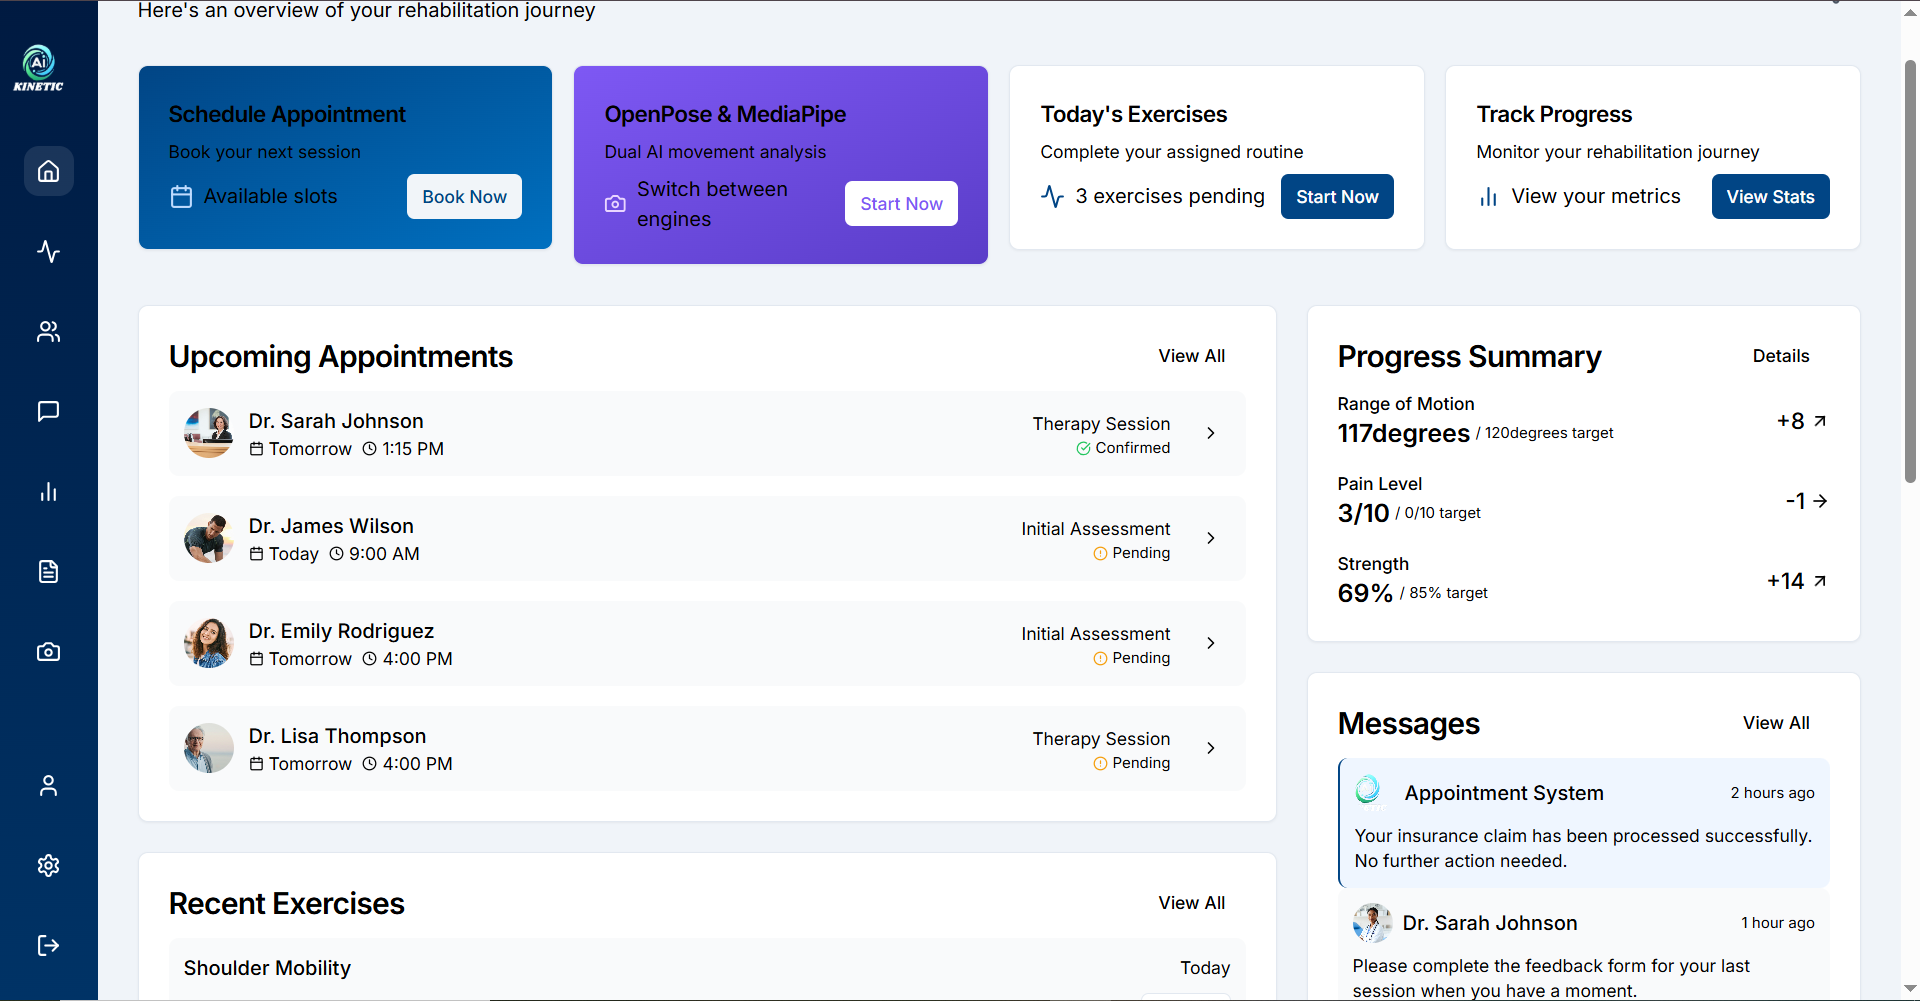This screenshot has width=1920, height=1001.
Task: Expand Dr. Lisa Thompson appointment chevron
Action: (1210, 748)
